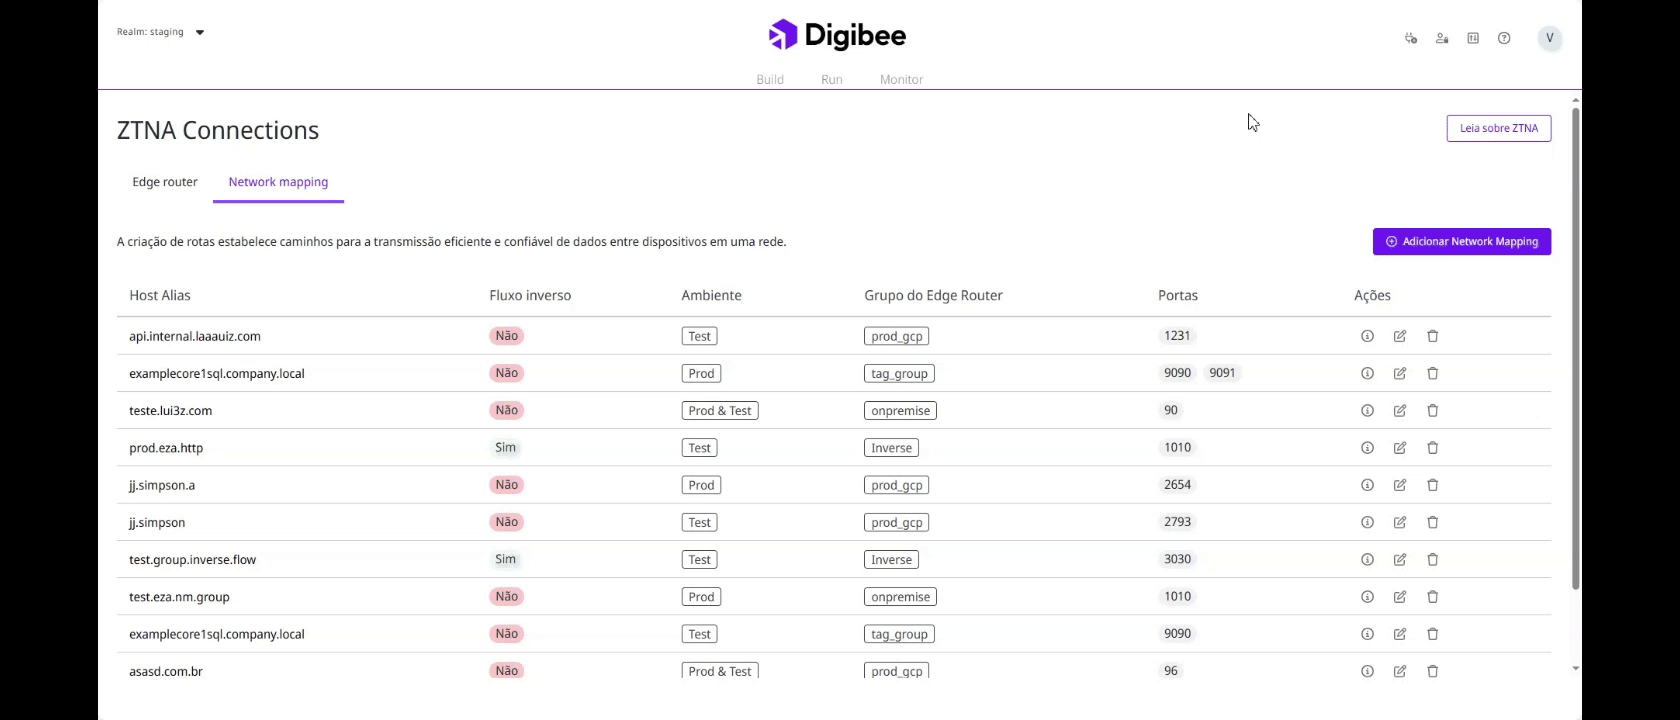Click the Leia sobre ZTNA button
Image resolution: width=1680 pixels, height=720 pixels.
pyautogui.click(x=1498, y=128)
